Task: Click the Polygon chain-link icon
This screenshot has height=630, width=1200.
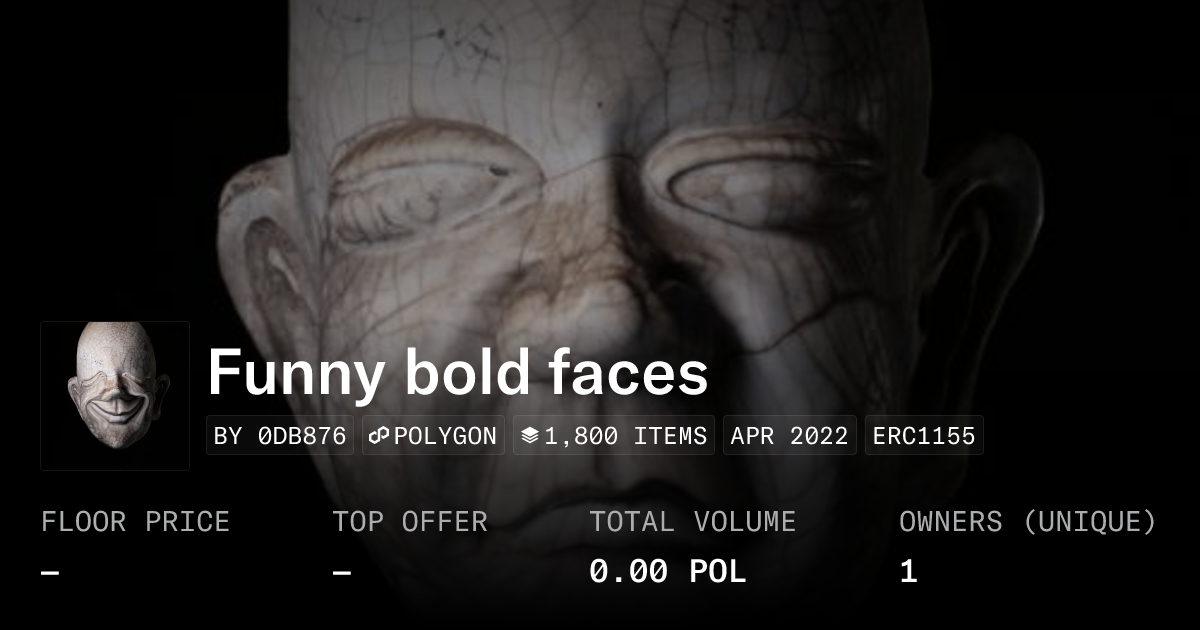Action: (379, 436)
